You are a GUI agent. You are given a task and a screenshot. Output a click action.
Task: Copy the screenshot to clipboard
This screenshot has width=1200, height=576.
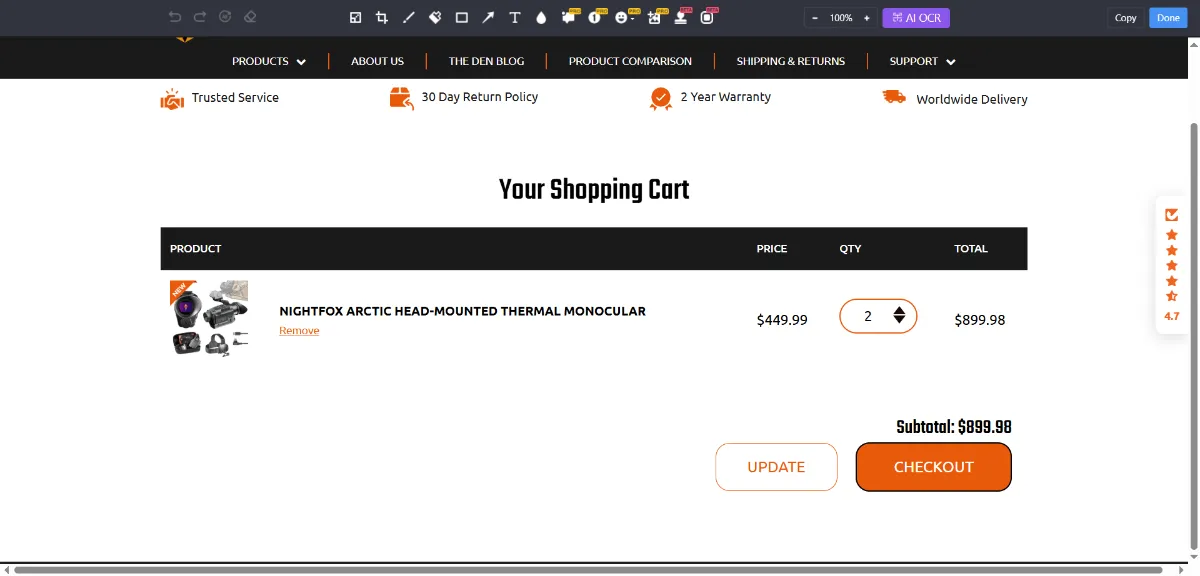click(1126, 18)
